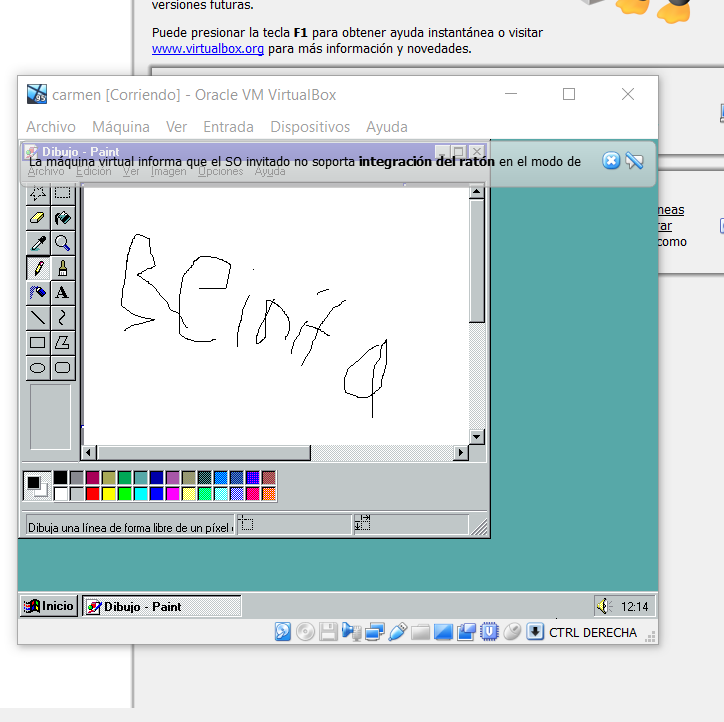Image resolution: width=724 pixels, height=722 pixels.
Task: Open the VirtualBox Ayuda menu
Action: [387, 126]
